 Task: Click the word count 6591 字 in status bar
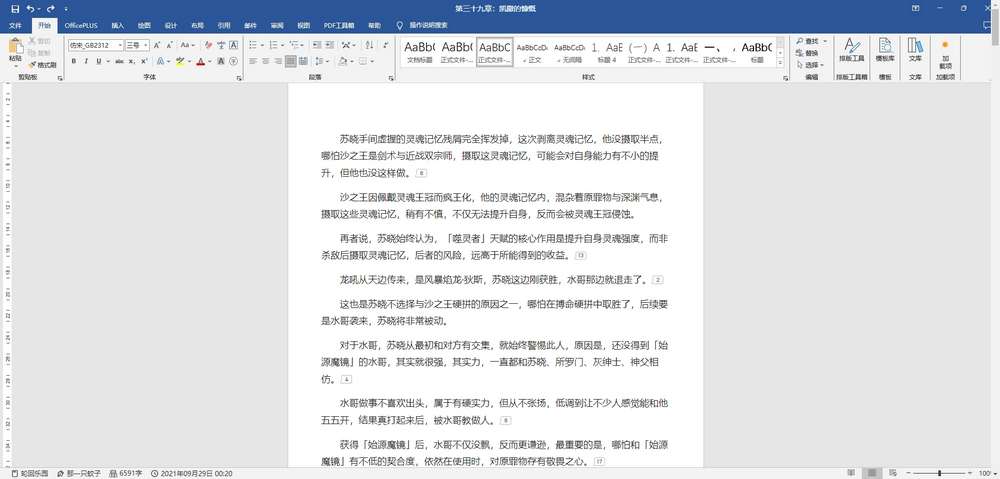coord(126,473)
